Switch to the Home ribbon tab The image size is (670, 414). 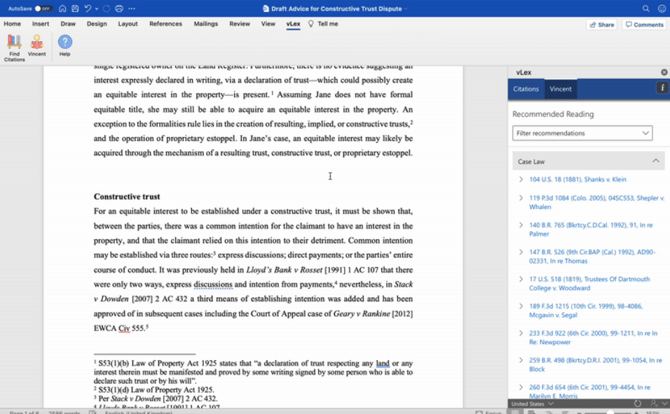click(x=12, y=24)
